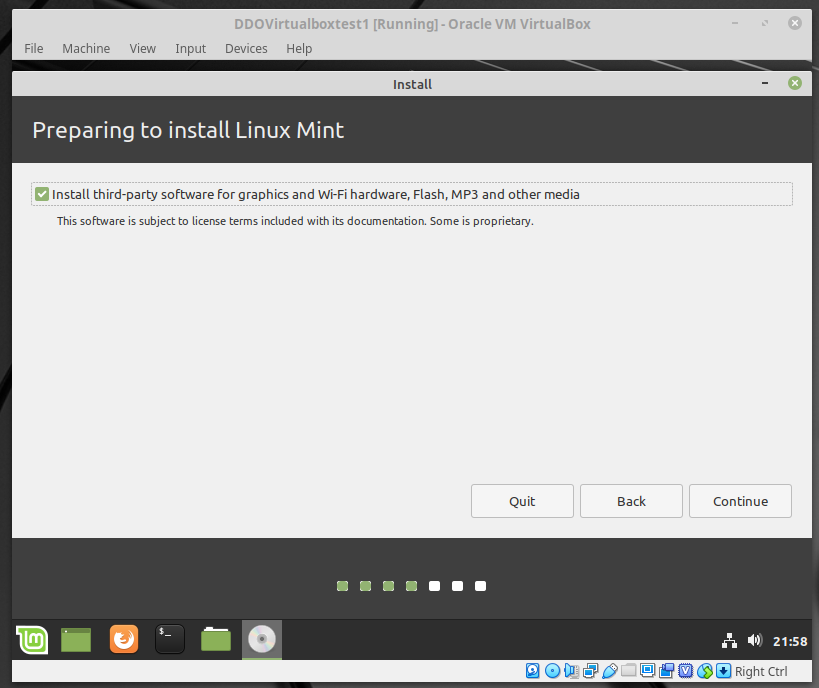The height and width of the screenshot is (688, 819).
Task: Click the Quit button
Action: [522, 501]
